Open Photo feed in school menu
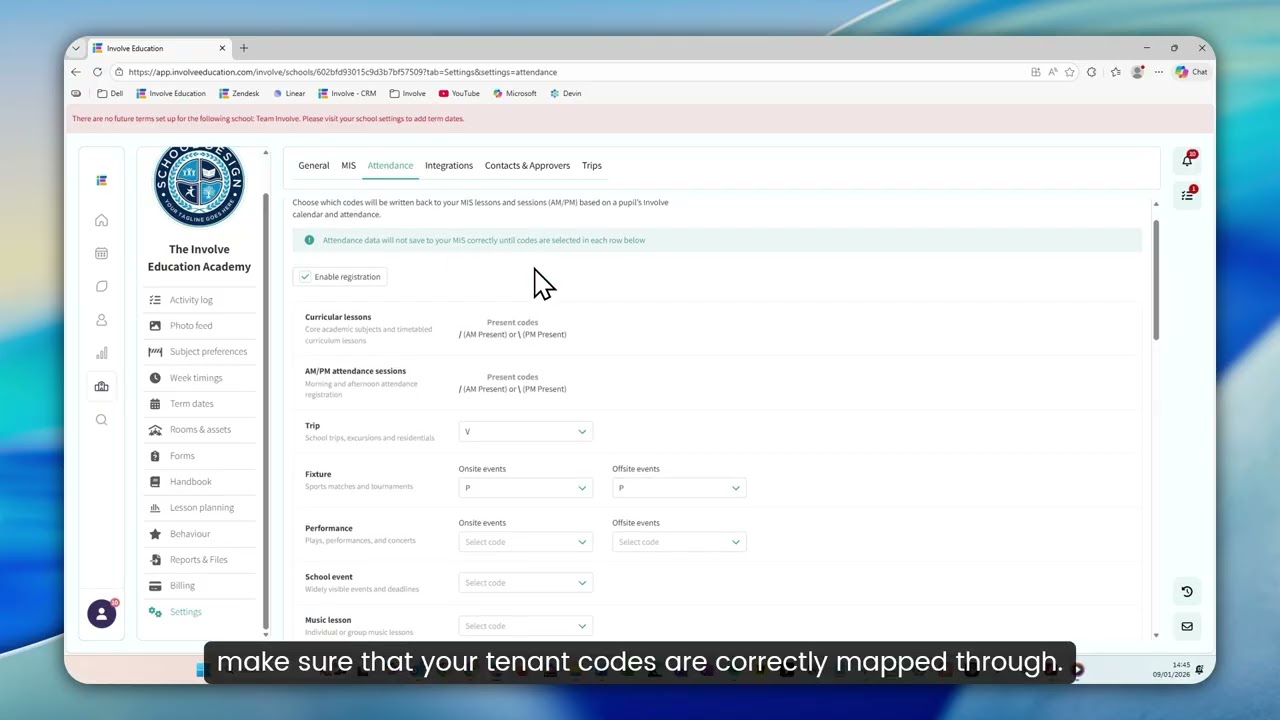Image resolution: width=1280 pixels, height=720 pixels. click(190, 326)
